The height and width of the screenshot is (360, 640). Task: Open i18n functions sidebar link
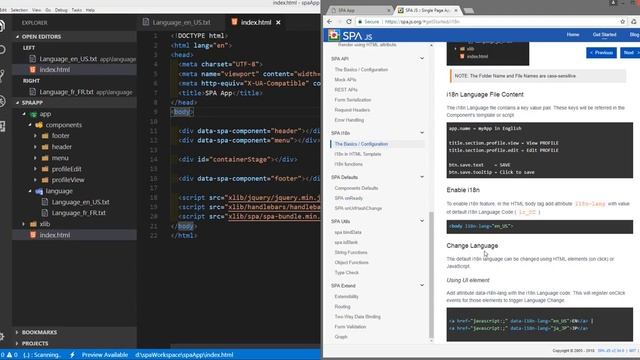348,164
